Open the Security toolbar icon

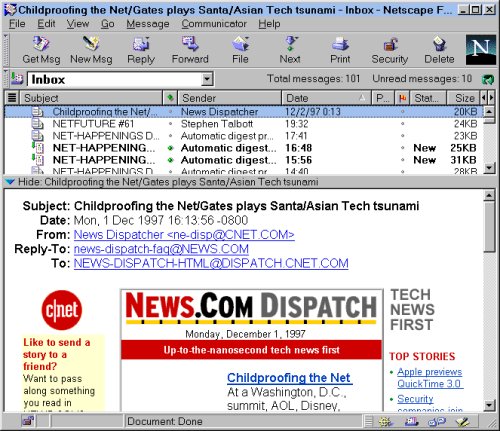pyautogui.click(x=390, y=50)
